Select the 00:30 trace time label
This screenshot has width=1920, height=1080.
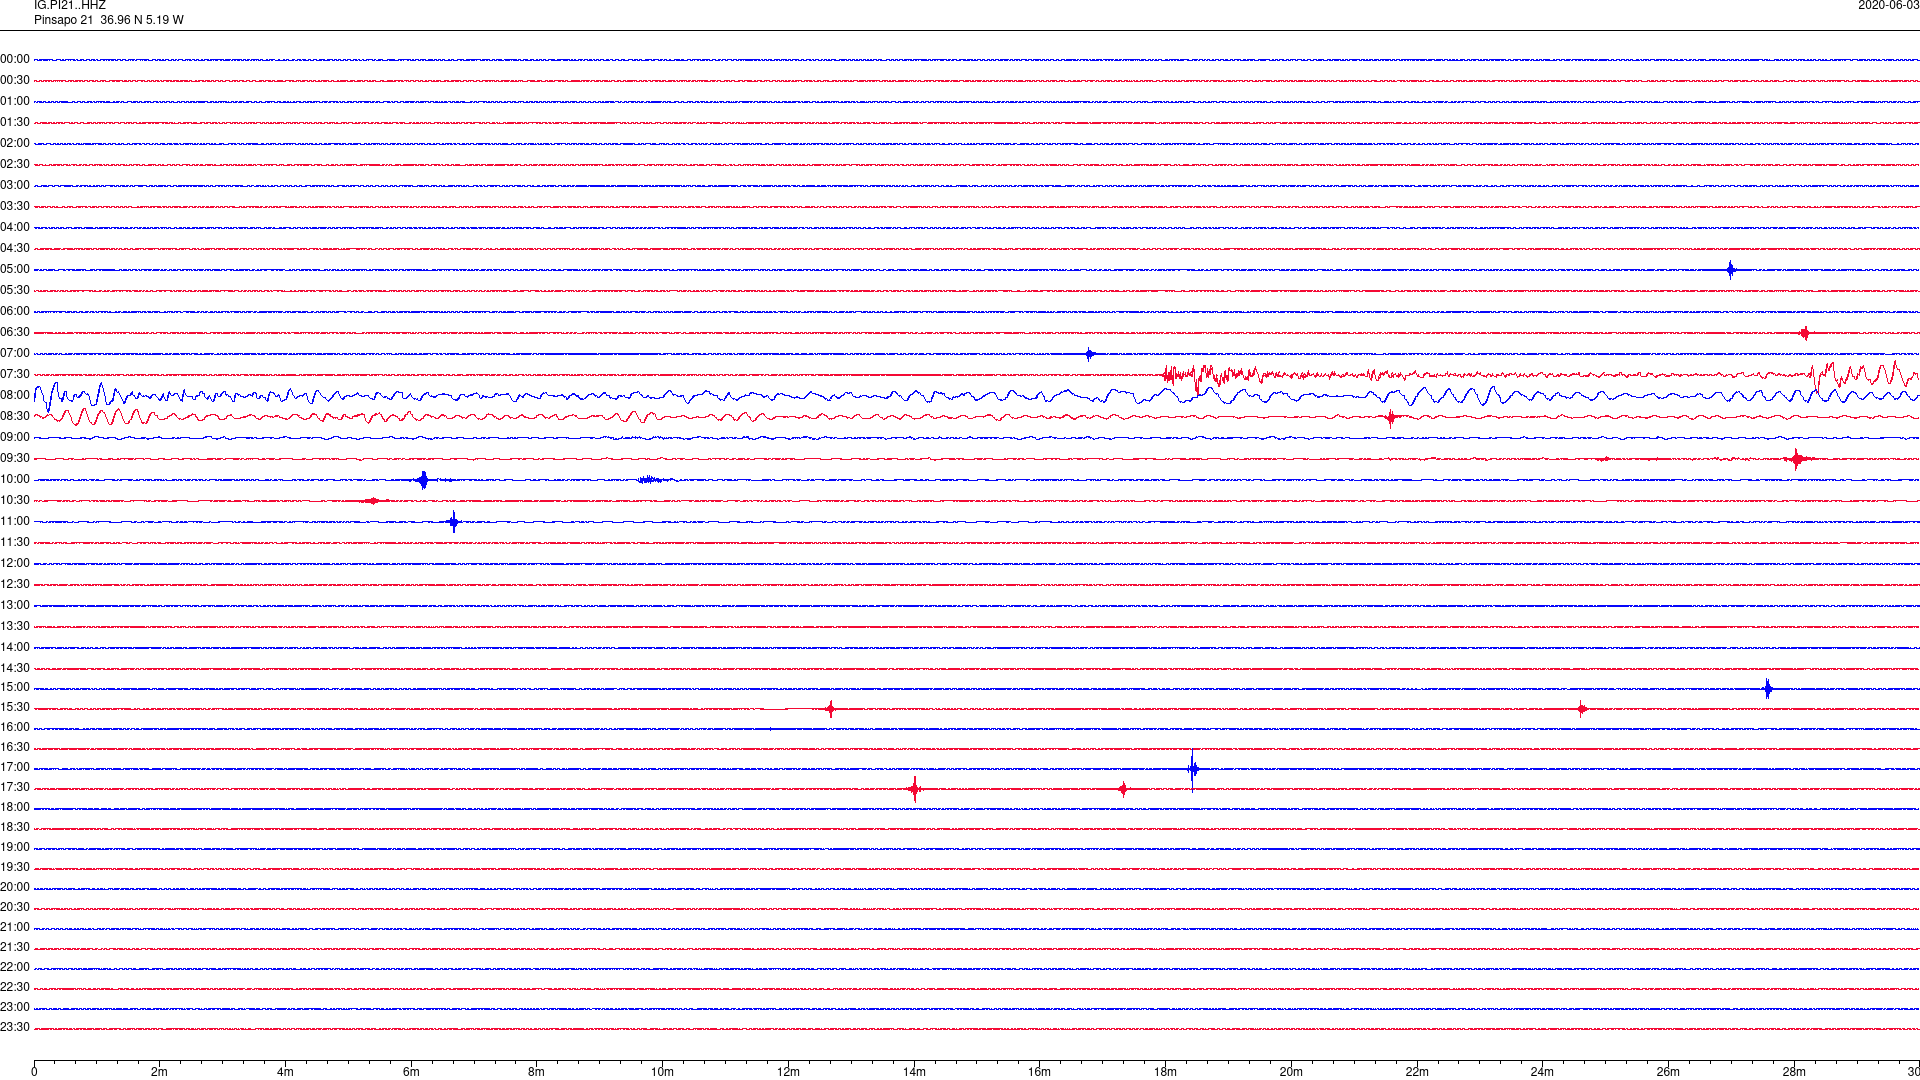pyautogui.click(x=15, y=80)
